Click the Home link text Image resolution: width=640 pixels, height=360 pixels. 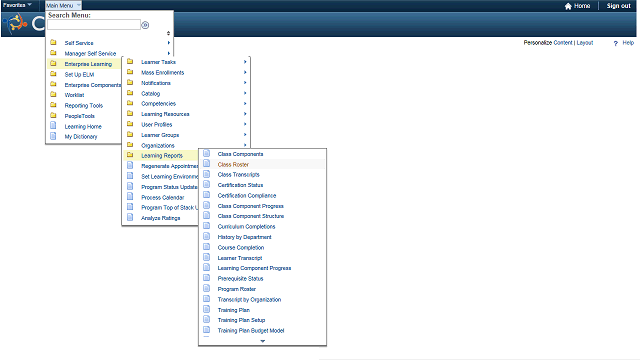(x=582, y=6)
